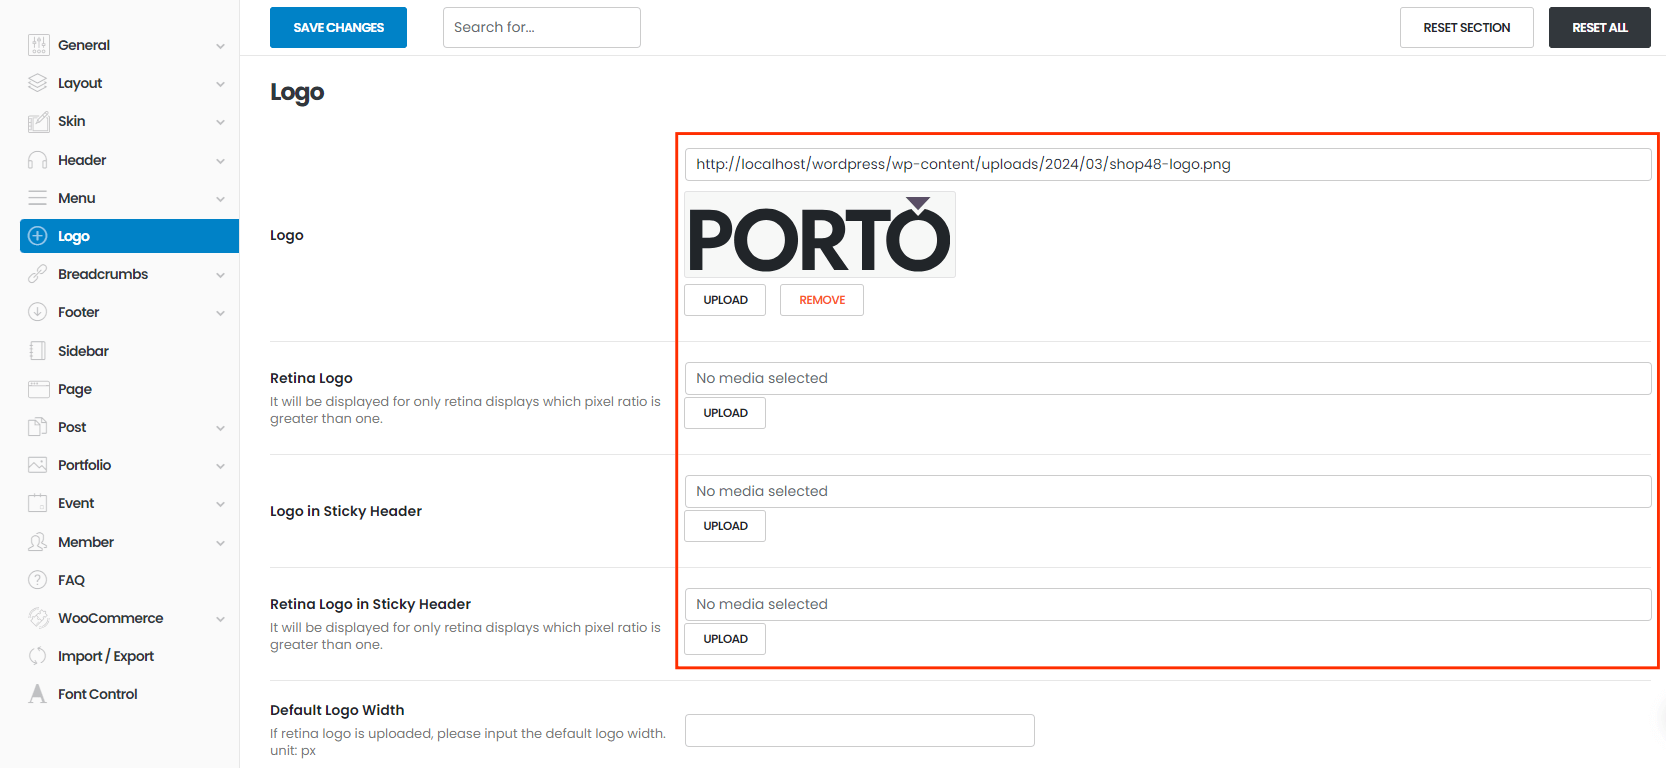Focus the Default Logo Width field
Screen dimensions: 1666x768
pyautogui.click(x=859, y=730)
